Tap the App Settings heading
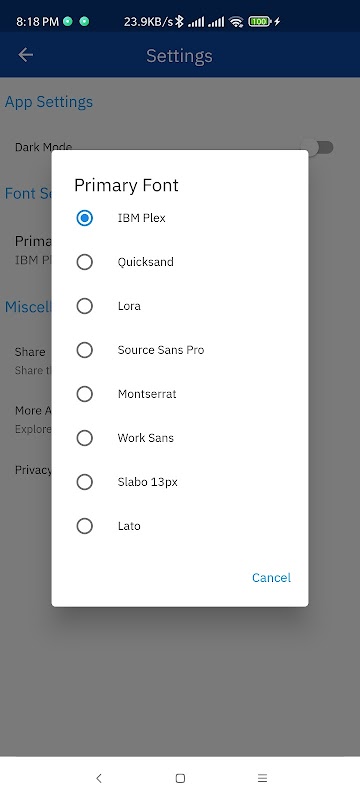Screen dimensions: 360x800 click(49, 102)
